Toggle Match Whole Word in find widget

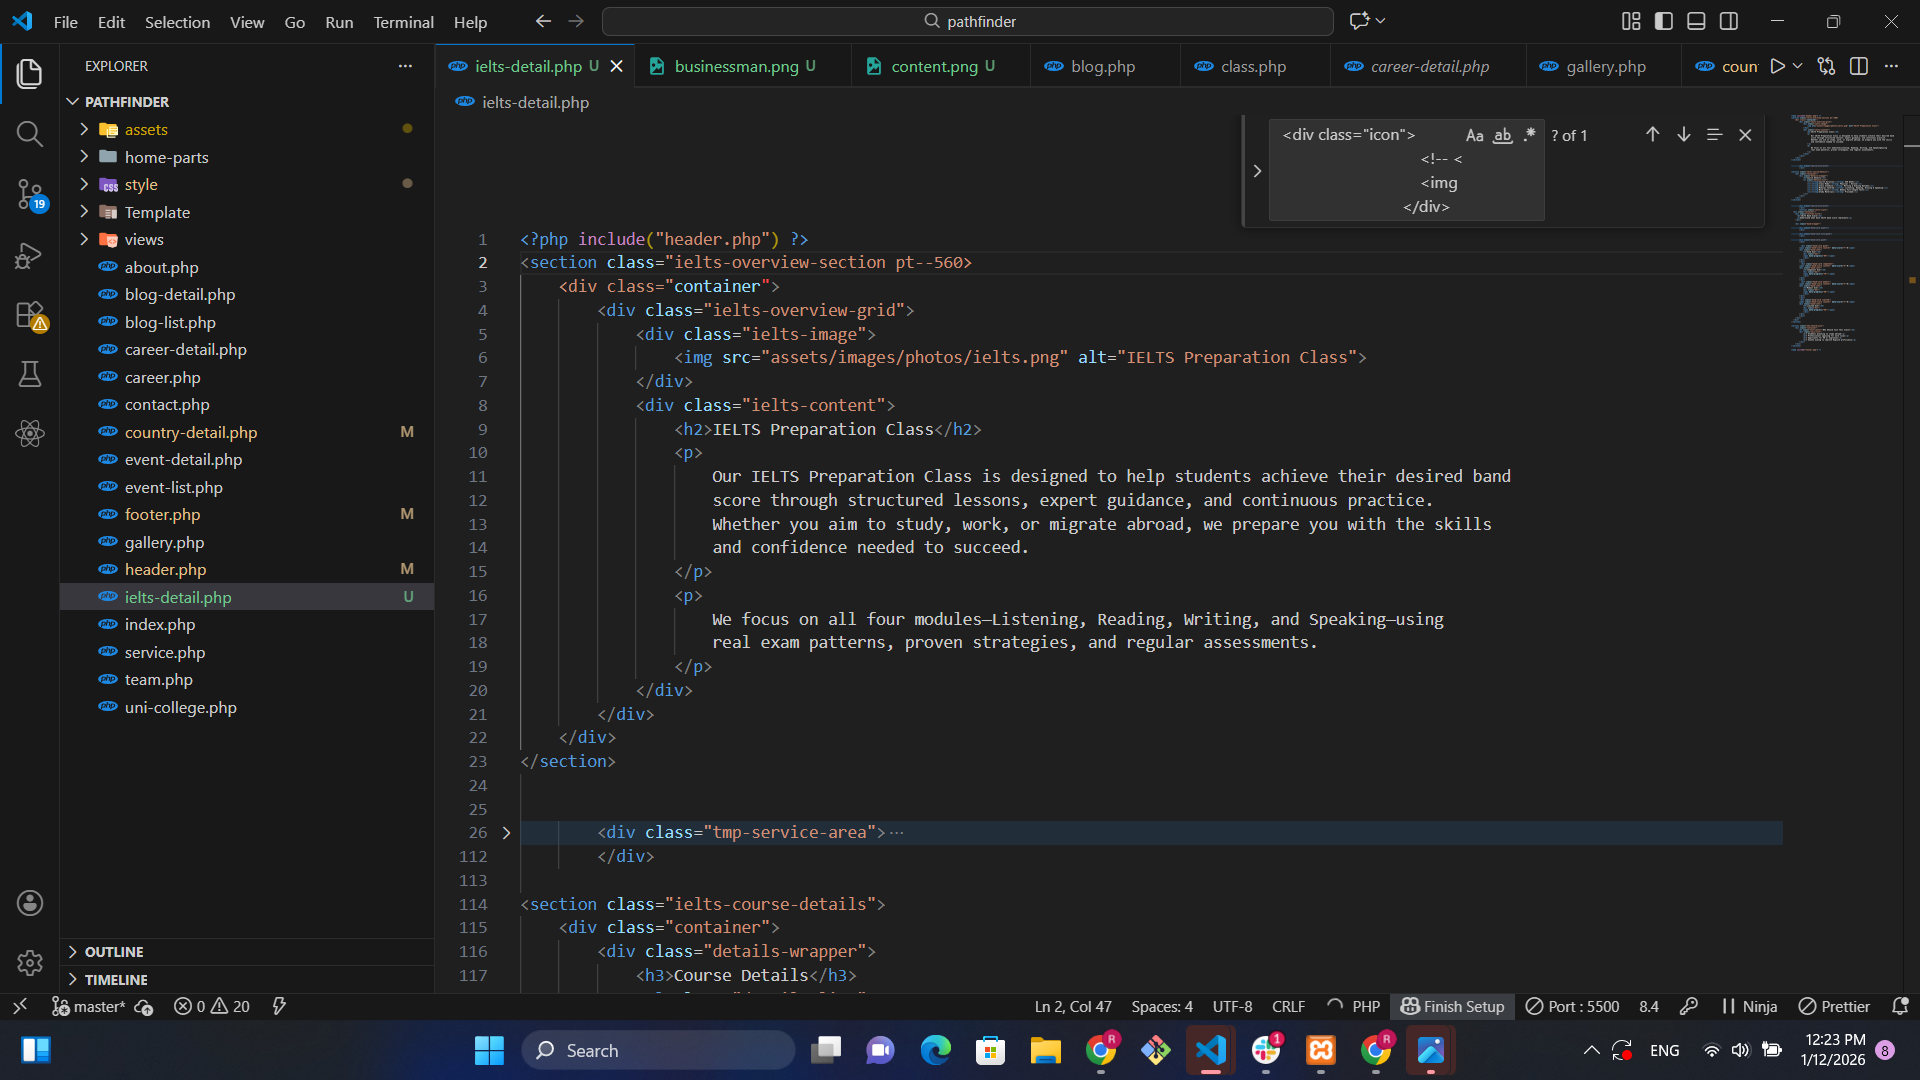(x=1502, y=135)
